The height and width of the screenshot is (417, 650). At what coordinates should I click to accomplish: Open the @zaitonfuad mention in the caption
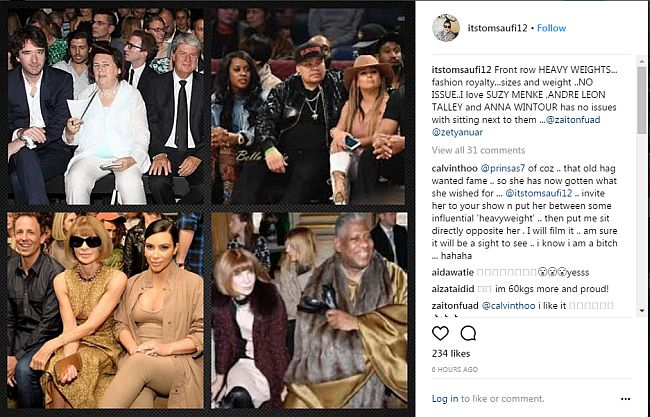573,120
